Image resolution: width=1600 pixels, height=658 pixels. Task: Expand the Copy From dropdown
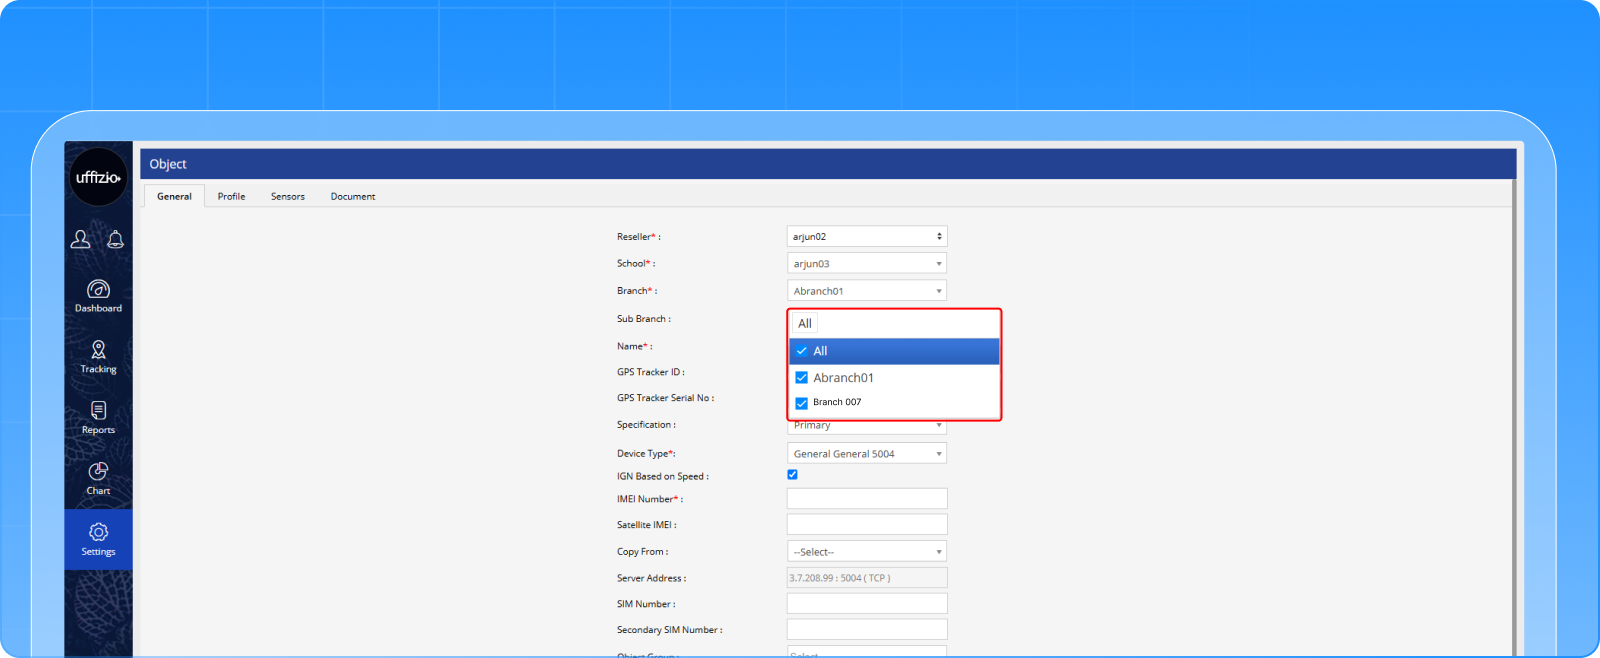[866, 552]
